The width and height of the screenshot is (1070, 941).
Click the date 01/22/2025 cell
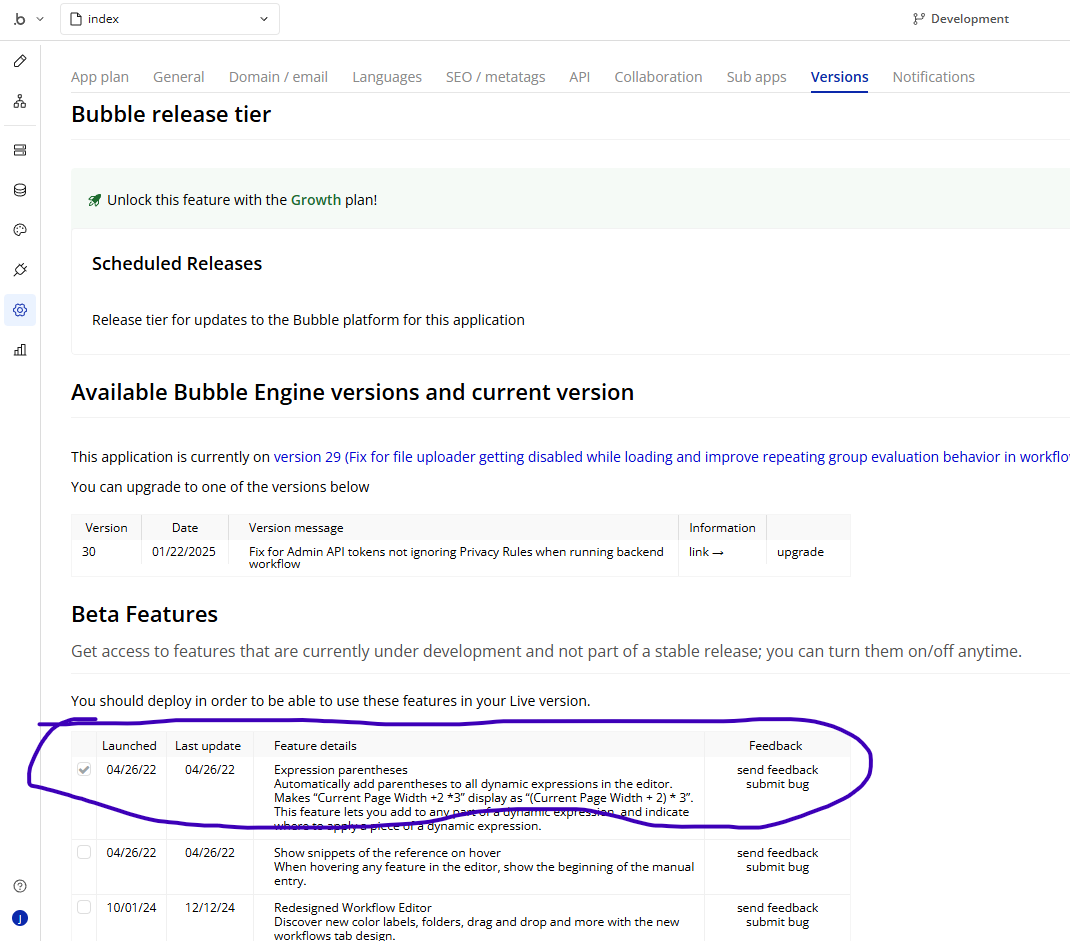pyautogui.click(x=184, y=552)
